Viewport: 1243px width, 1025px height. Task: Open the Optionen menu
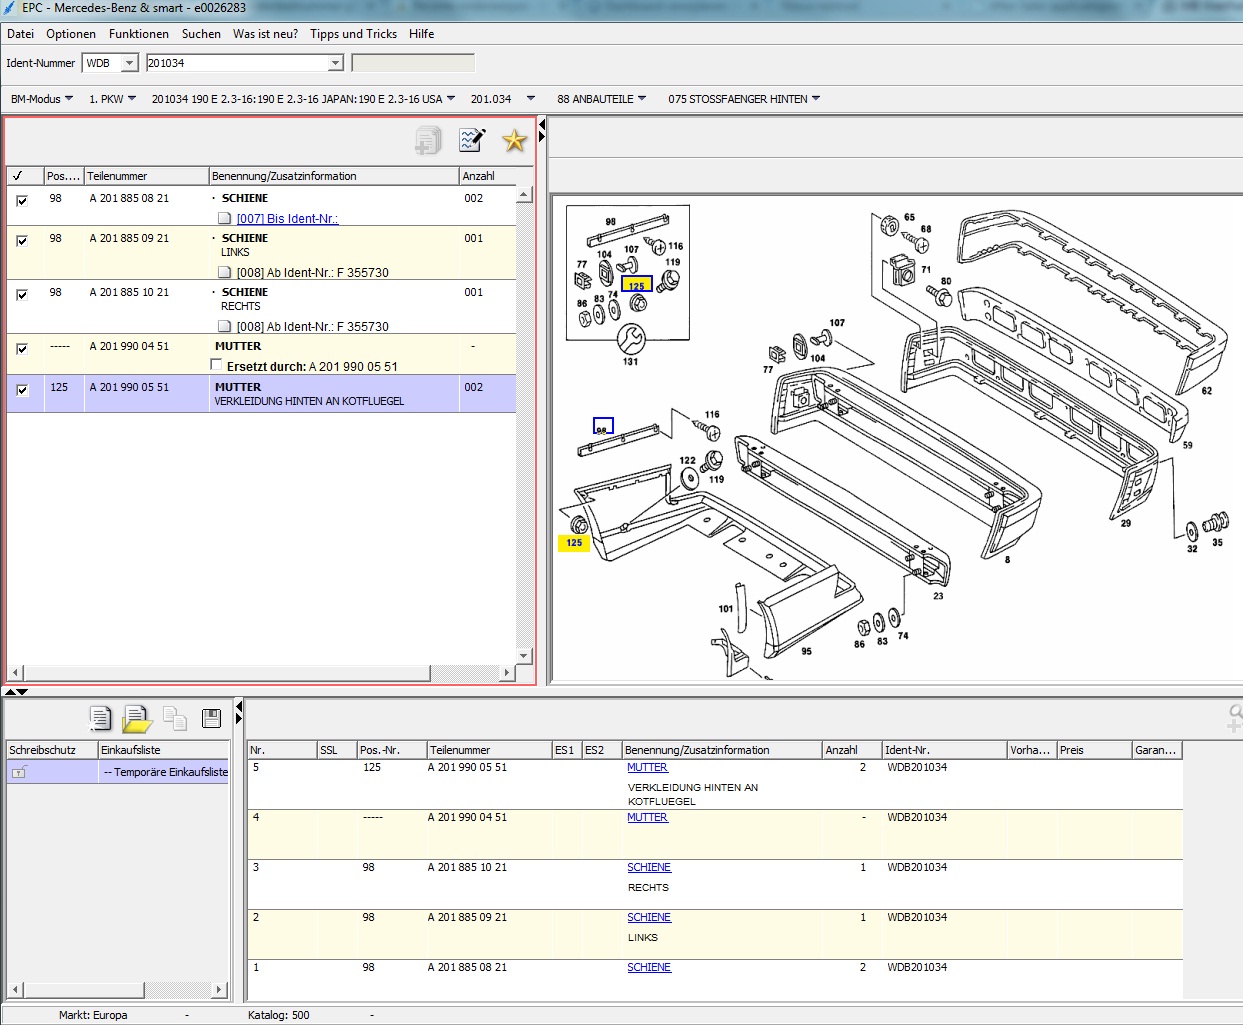coord(71,34)
